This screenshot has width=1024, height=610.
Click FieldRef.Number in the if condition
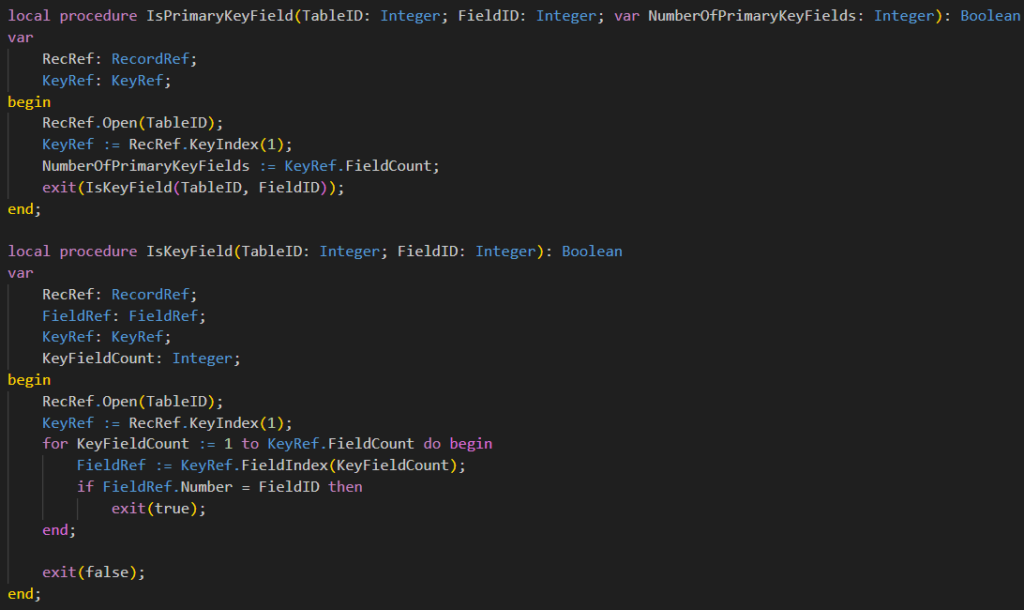click(162, 487)
